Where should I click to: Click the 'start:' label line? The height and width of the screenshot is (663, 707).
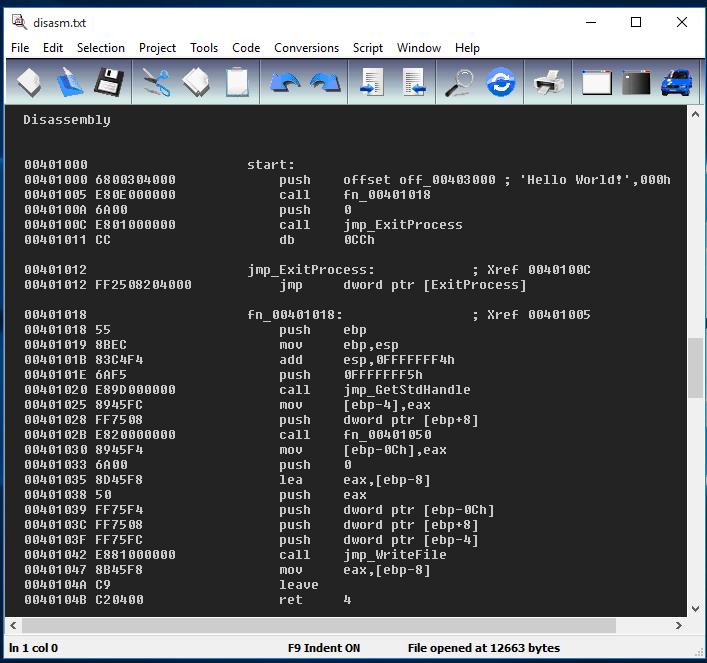[271, 165]
